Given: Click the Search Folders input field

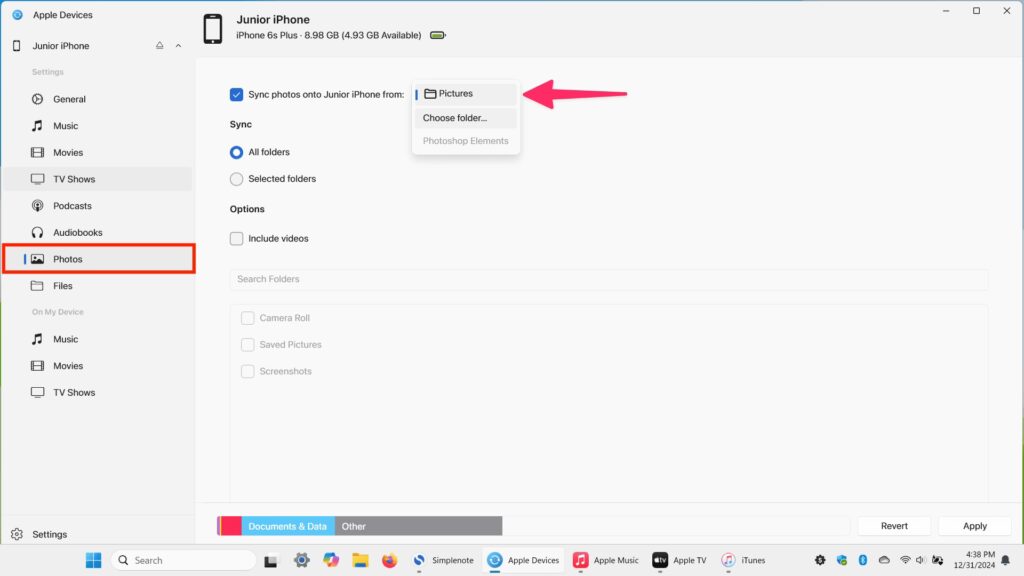Looking at the screenshot, I should tap(608, 279).
